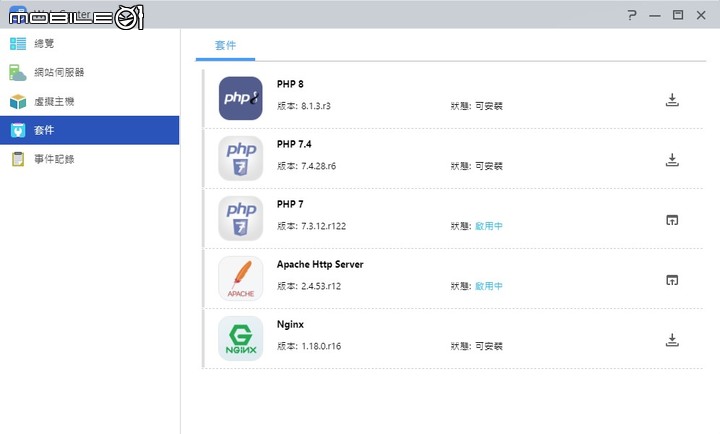This screenshot has height=434, width=720.
Task: Click Nginx status 可安裝 text
Action: (489, 346)
